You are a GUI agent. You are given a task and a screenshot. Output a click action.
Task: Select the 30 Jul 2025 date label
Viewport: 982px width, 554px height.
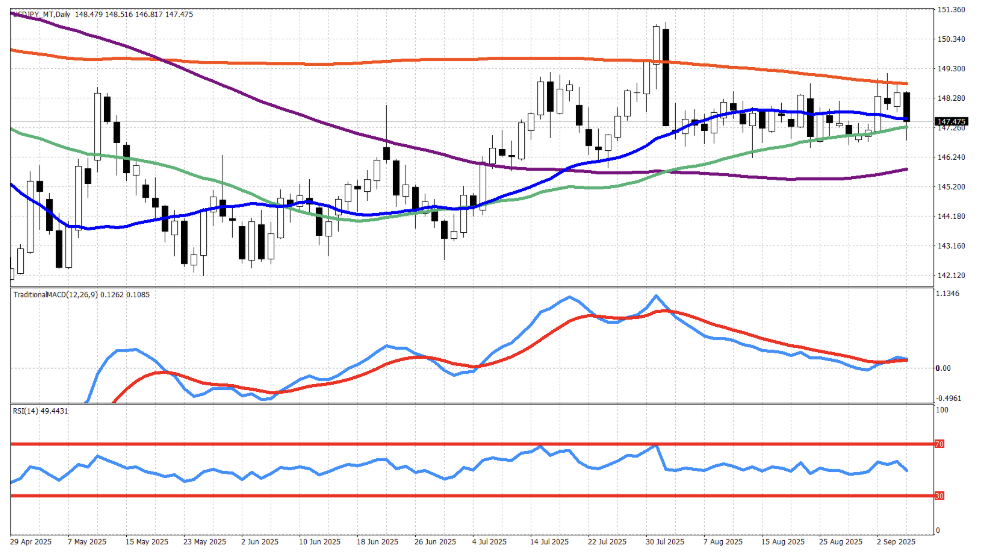coord(663,541)
